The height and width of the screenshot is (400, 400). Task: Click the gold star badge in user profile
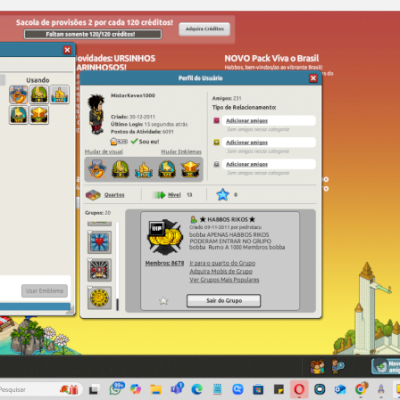(x=190, y=169)
